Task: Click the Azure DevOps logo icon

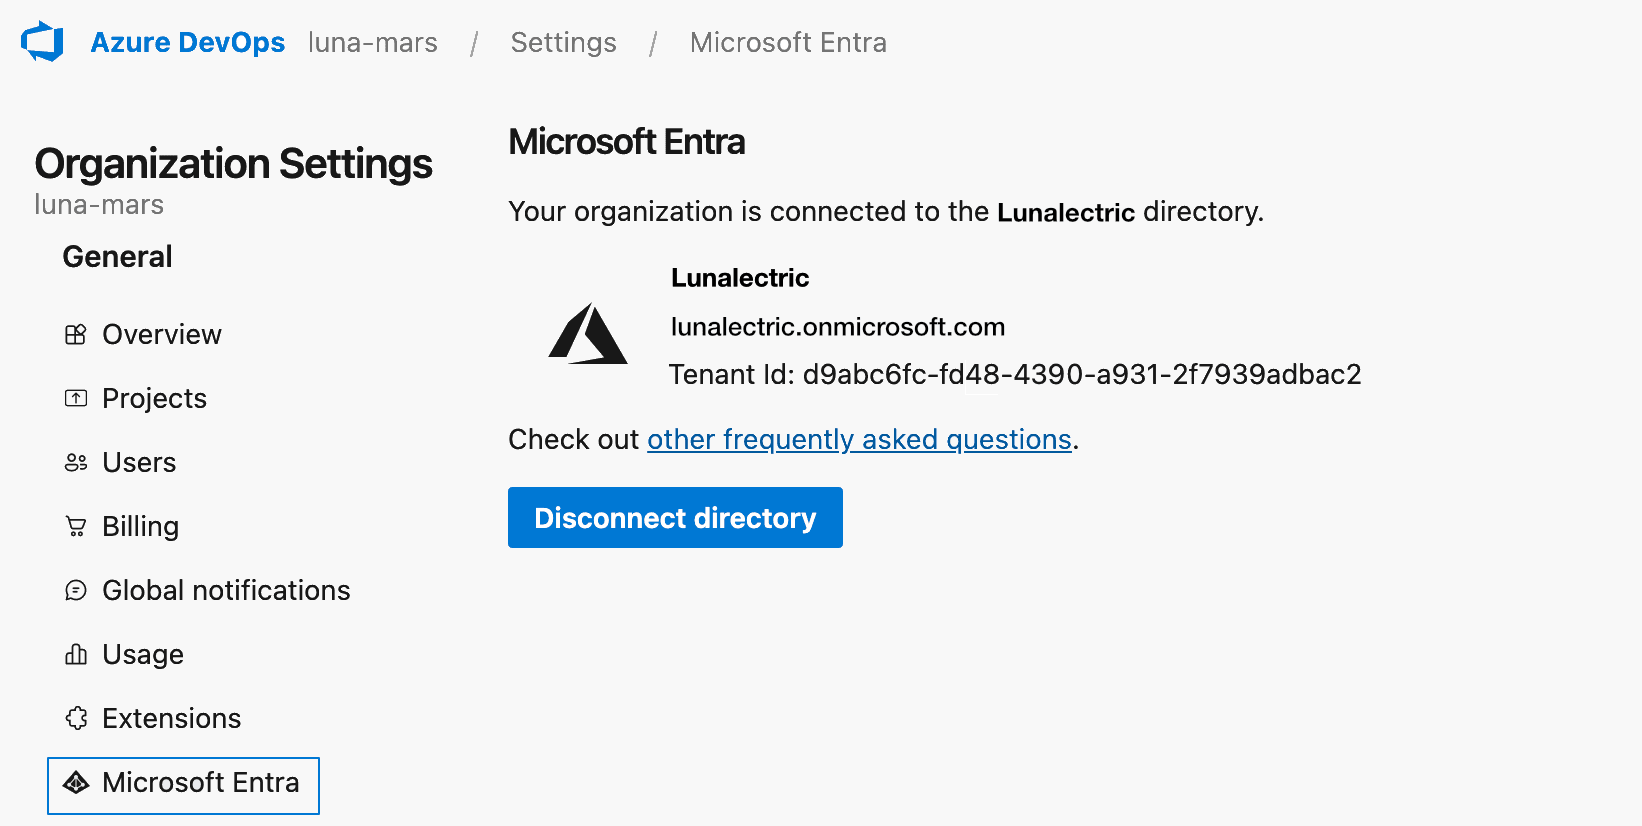Action: [42, 42]
